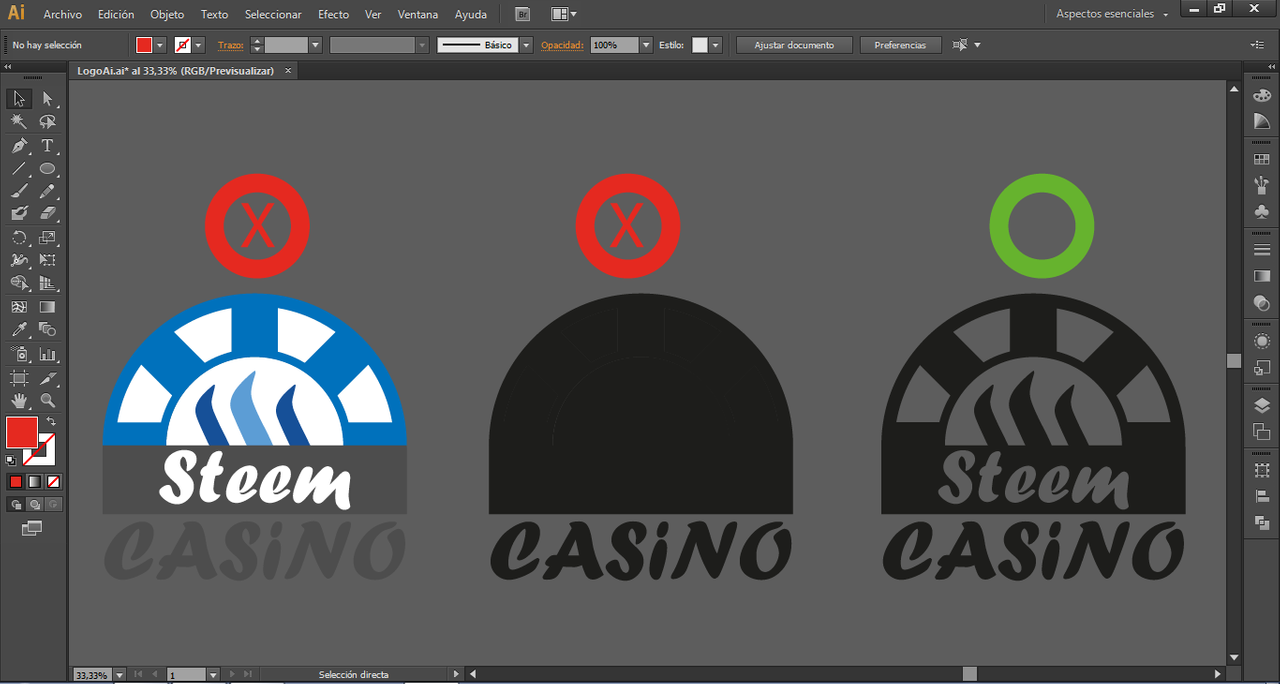Image resolution: width=1280 pixels, height=684 pixels.
Task: Open the Stroke panel icon
Action: 1261,250
